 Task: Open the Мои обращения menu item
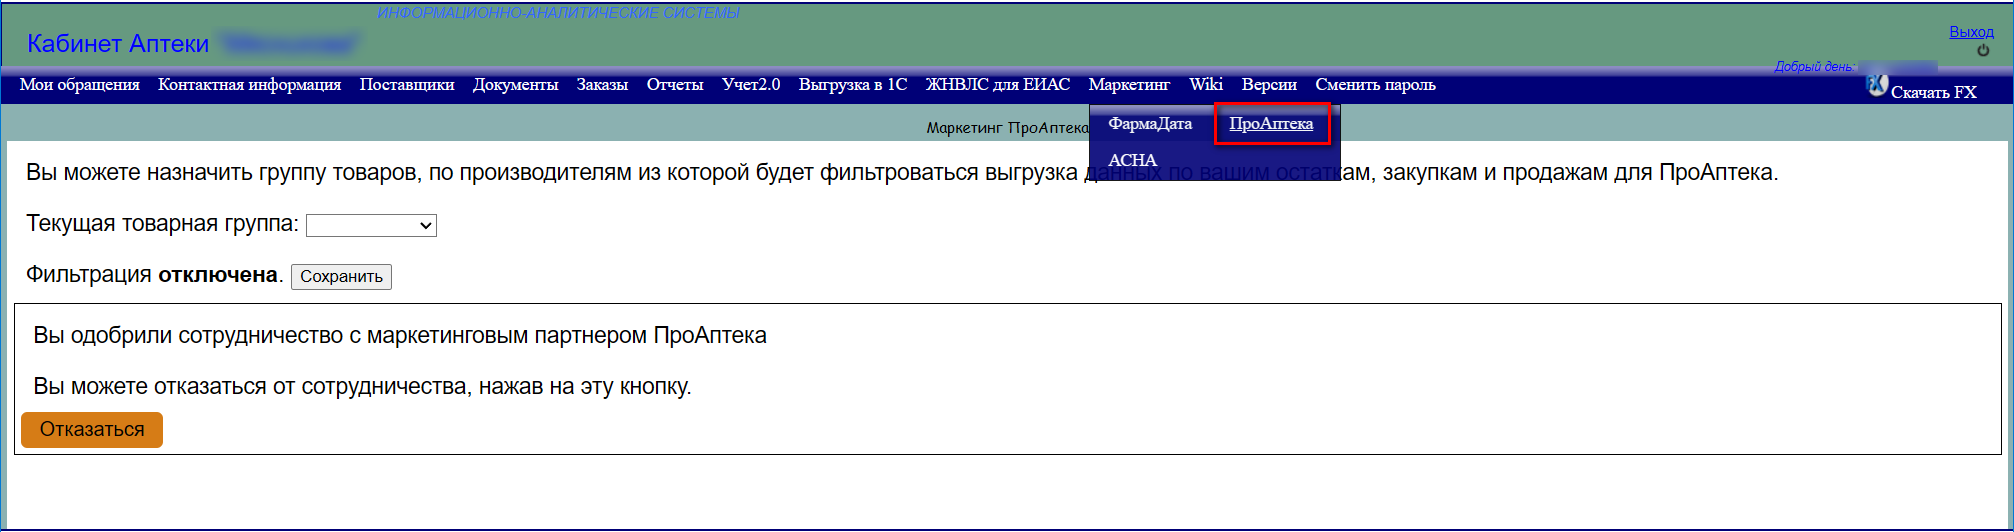[x=80, y=85]
